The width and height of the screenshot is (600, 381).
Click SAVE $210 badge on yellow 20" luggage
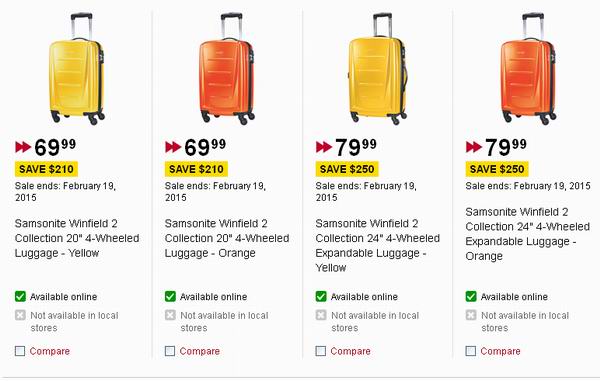[x=46, y=169]
